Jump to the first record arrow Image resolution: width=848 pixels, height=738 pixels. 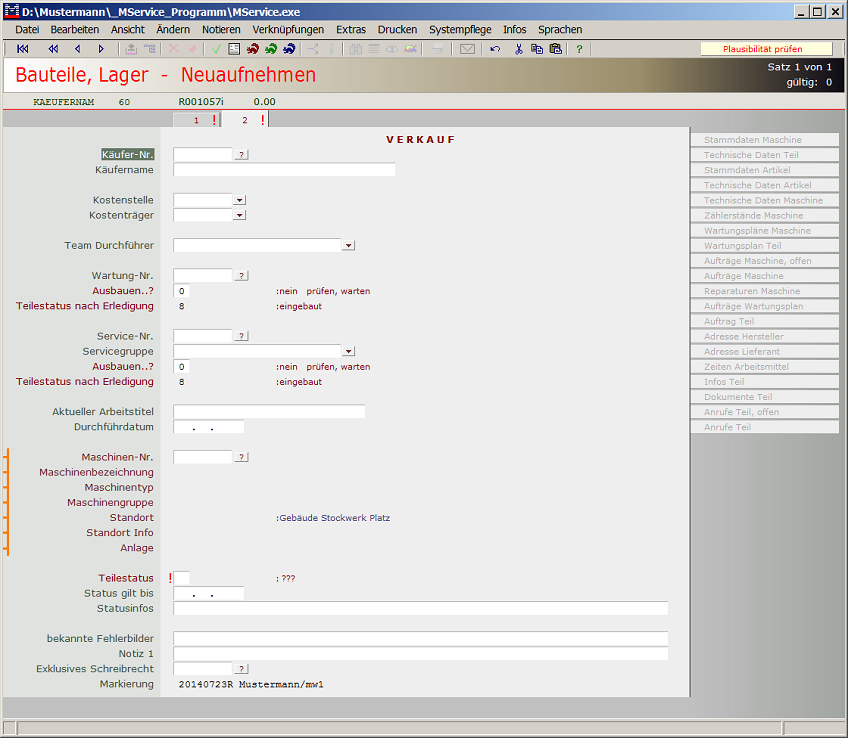pyautogui.click(x=23, y=49)
